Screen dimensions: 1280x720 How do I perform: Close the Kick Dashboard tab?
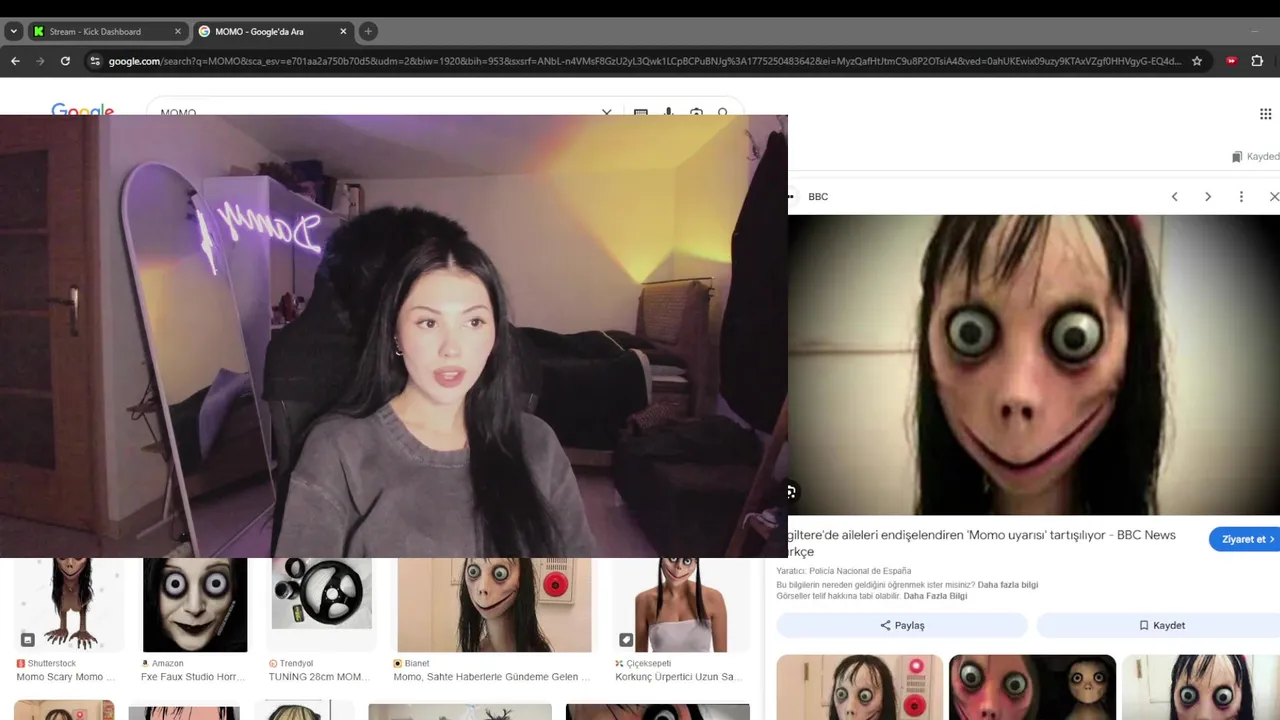coord(178,31)
